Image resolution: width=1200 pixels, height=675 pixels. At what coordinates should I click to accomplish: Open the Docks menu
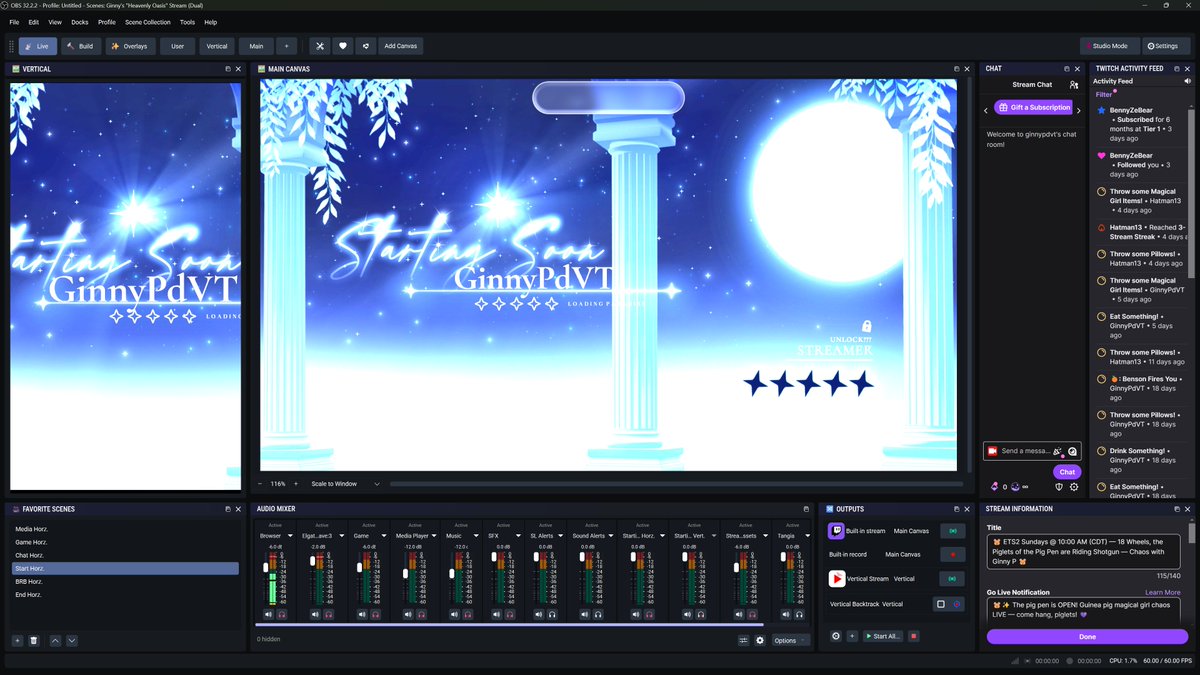pos(80,22)
